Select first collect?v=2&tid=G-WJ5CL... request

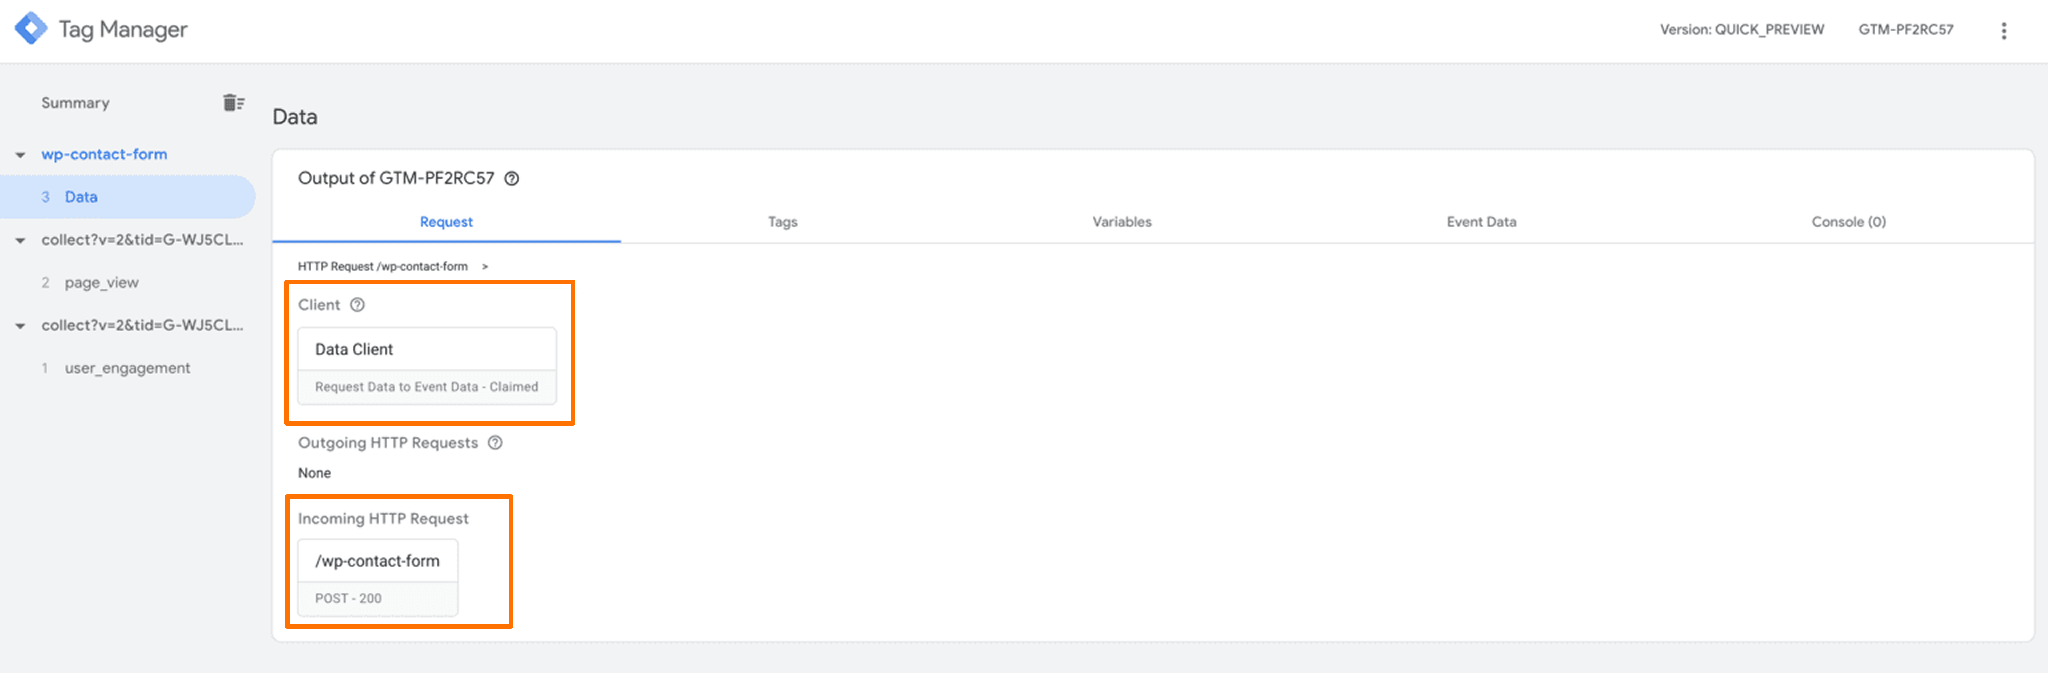click(142, 240)
